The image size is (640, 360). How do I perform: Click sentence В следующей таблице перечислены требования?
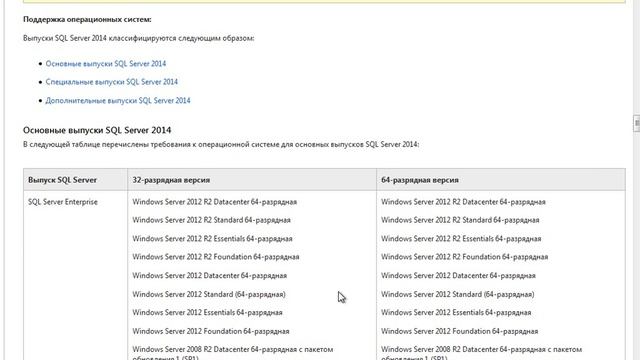(x=221, y=144)
